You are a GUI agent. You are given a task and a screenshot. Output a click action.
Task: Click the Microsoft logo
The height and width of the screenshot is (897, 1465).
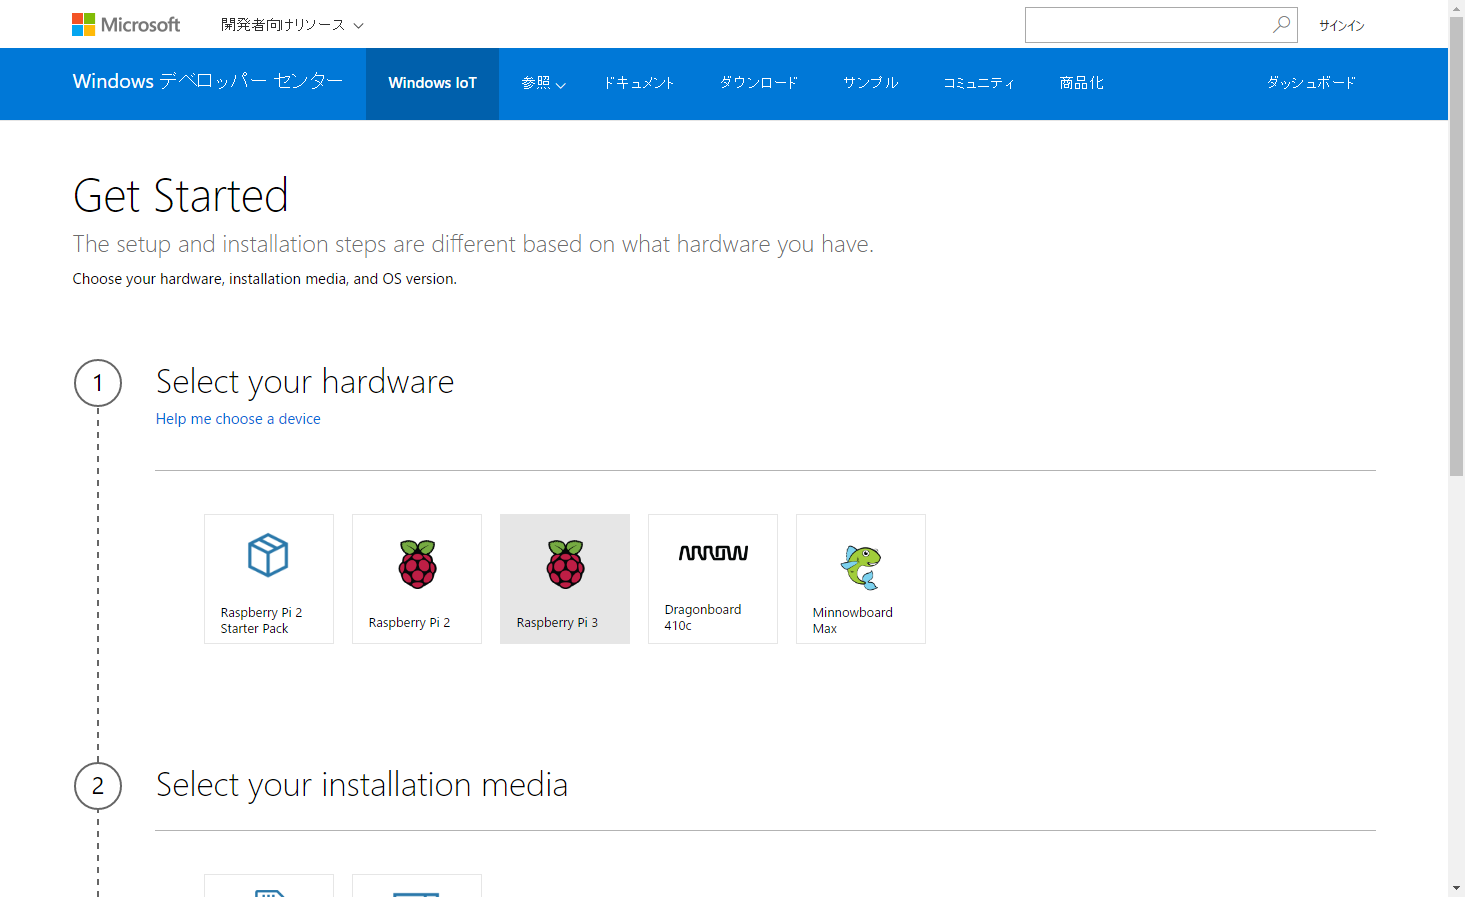tap(126, 24)
